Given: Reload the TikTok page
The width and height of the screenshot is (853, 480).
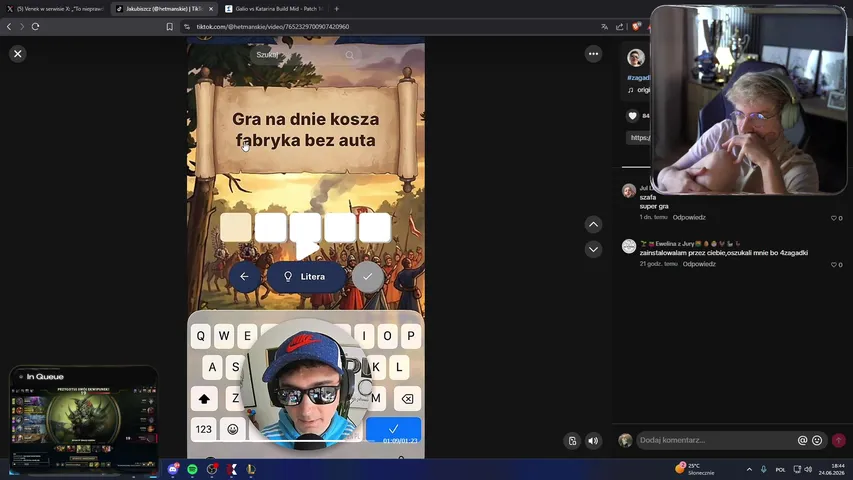Looking at the screenshot, I should click(35, 27).
